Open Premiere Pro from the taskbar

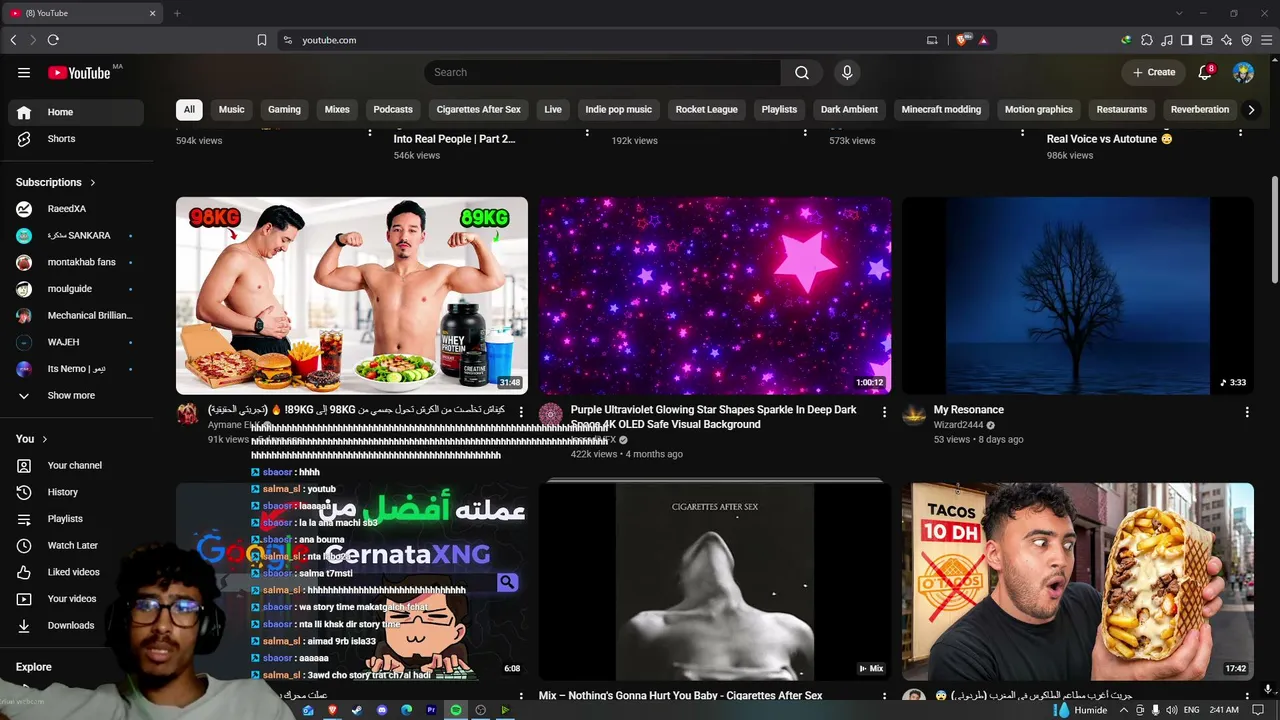[431, 710]
